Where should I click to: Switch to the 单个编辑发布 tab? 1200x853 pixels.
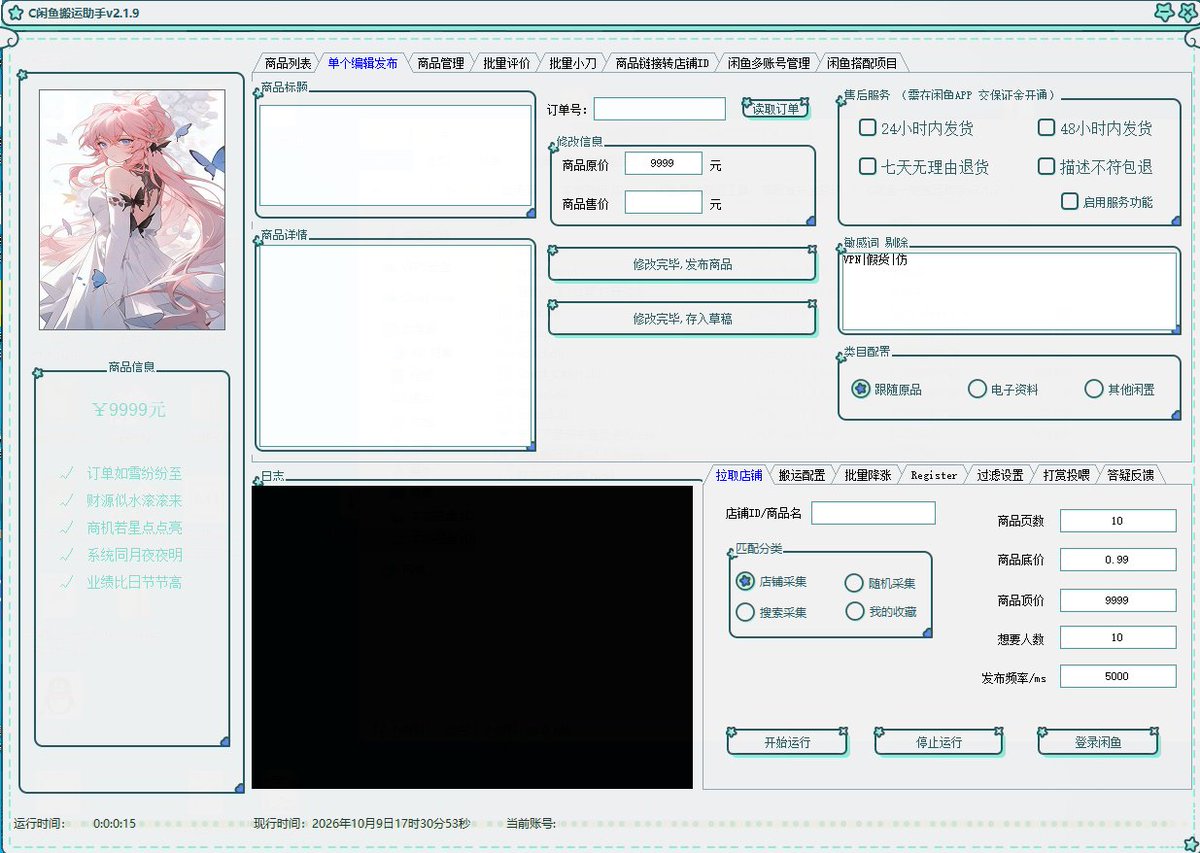362,63
